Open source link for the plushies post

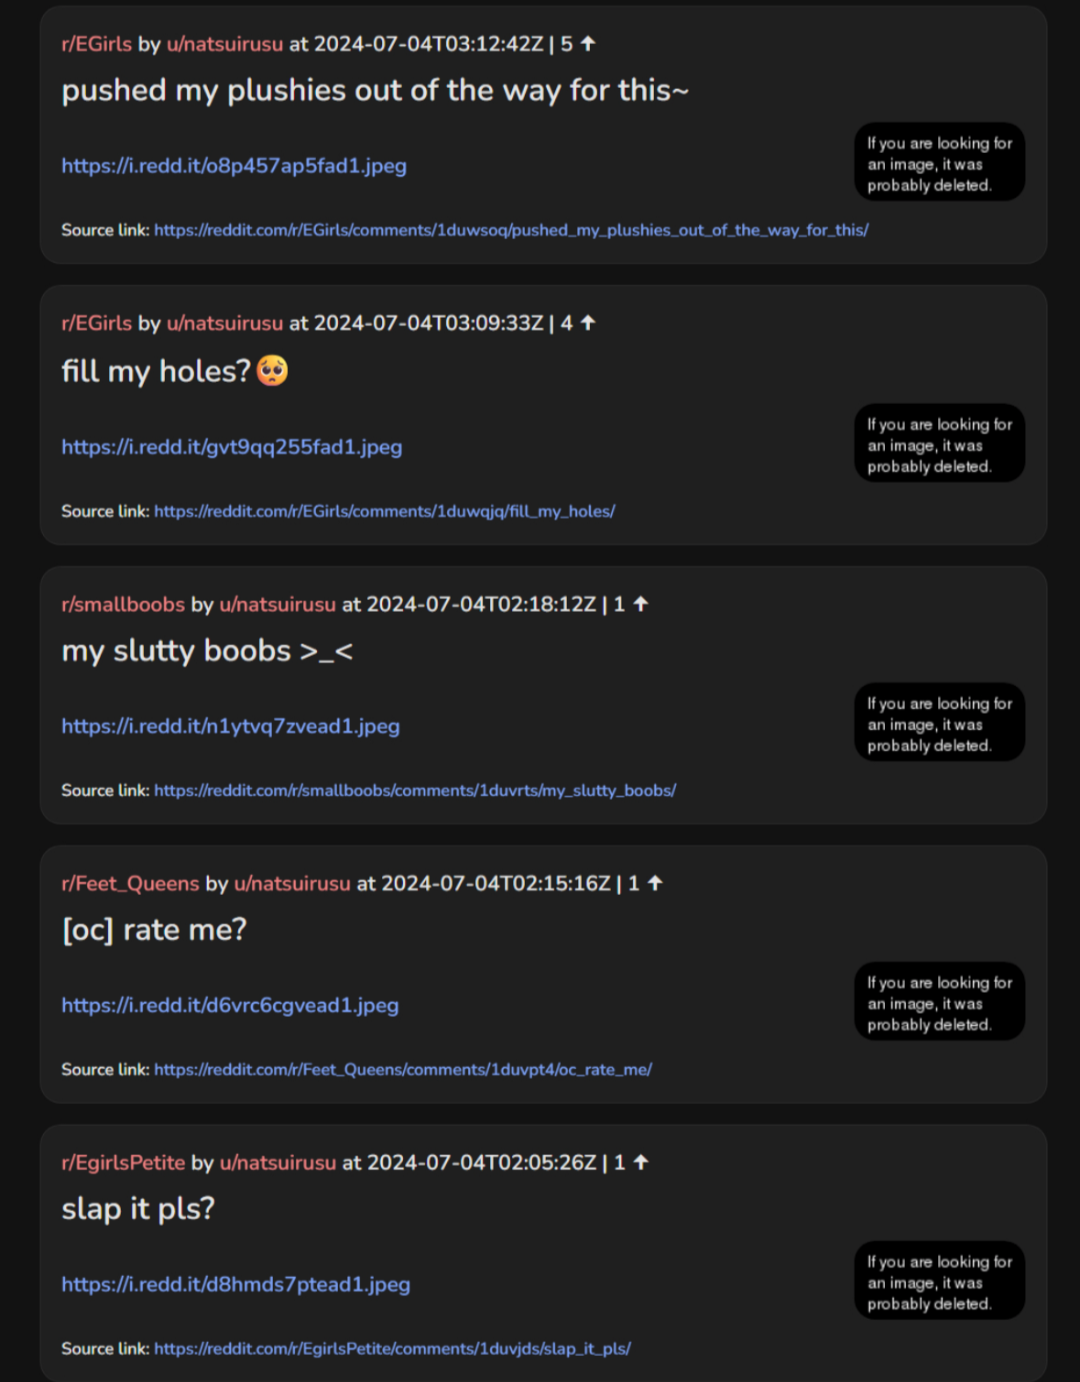pos(511,230)
